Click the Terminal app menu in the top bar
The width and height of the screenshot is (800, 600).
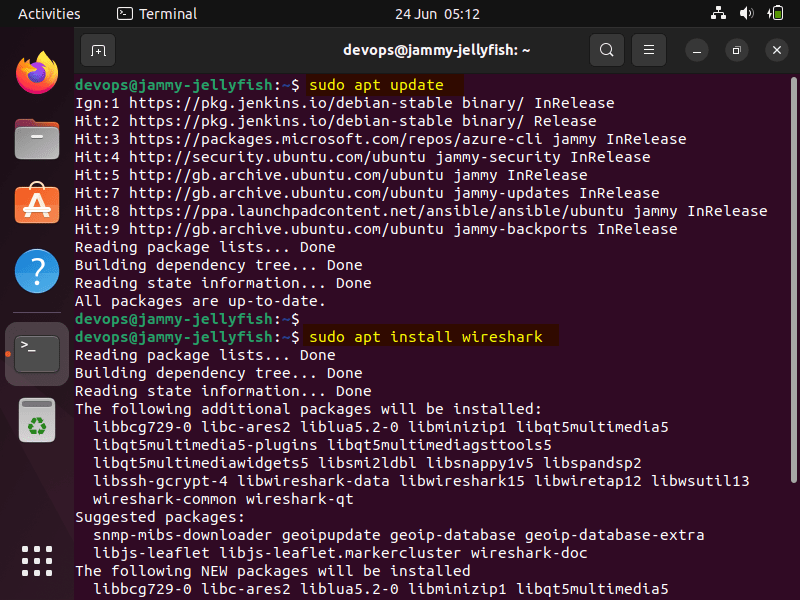(156, 13)
